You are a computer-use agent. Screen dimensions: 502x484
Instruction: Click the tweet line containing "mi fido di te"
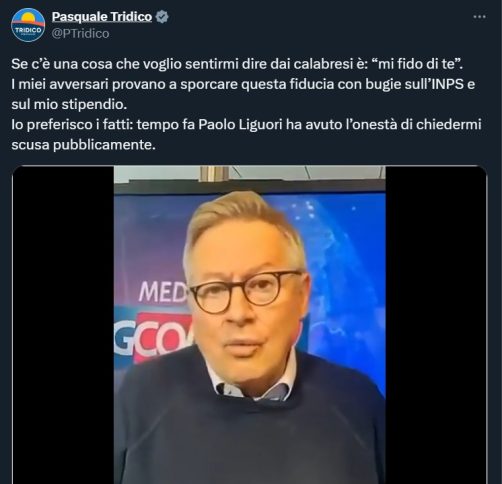[237, 64]
